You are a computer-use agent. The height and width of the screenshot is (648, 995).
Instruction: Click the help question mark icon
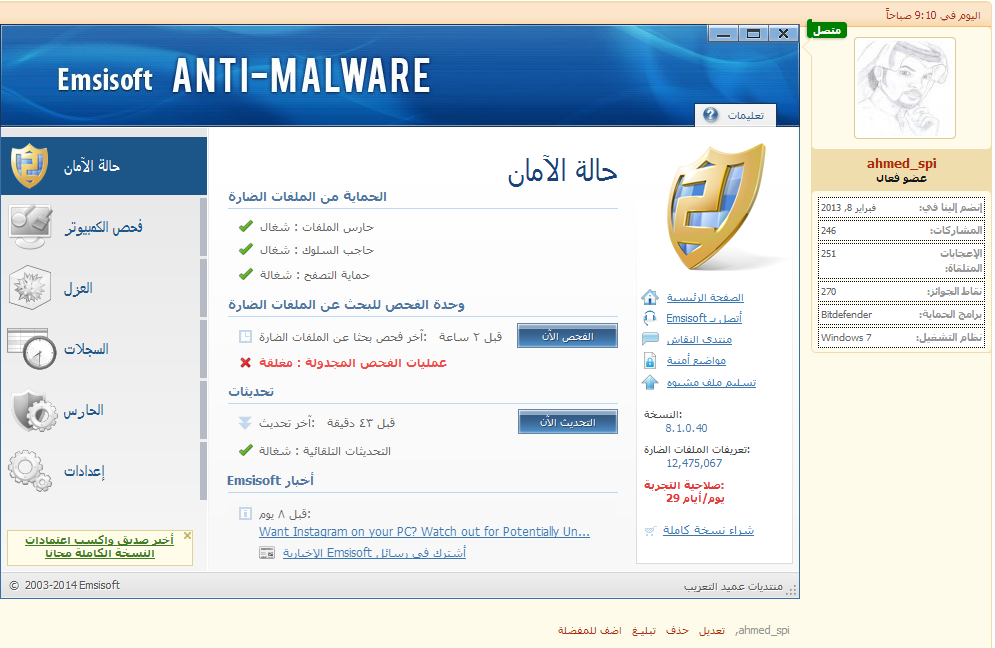(x=711, y=115)
